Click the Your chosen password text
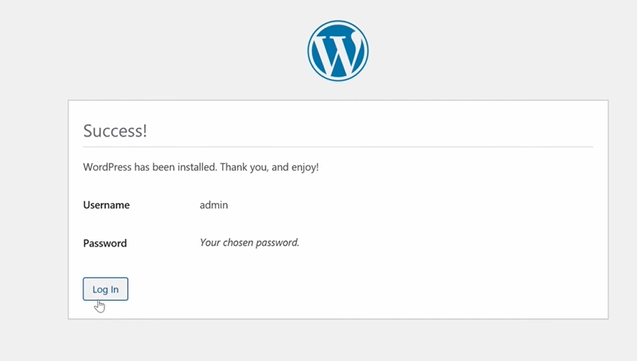The height and width of the screenshot is (361, 637). tap(249, 242)
